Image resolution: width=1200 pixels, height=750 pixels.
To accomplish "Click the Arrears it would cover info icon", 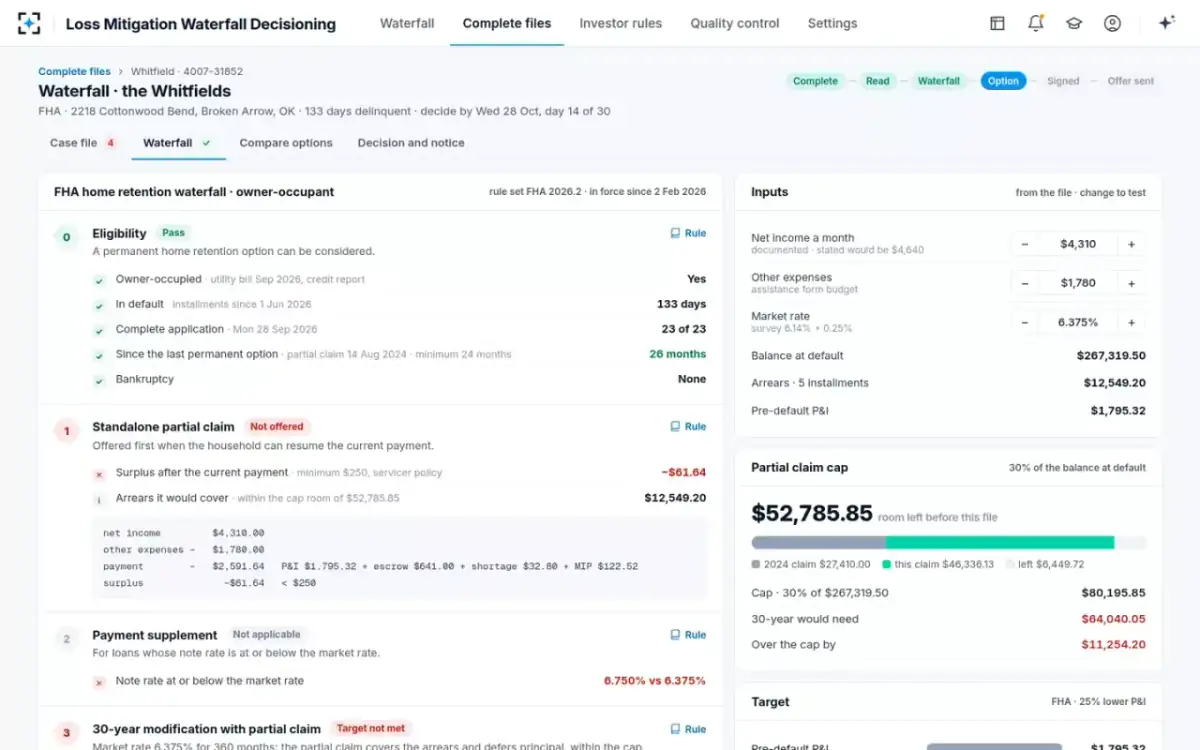I will coord(99,499).
